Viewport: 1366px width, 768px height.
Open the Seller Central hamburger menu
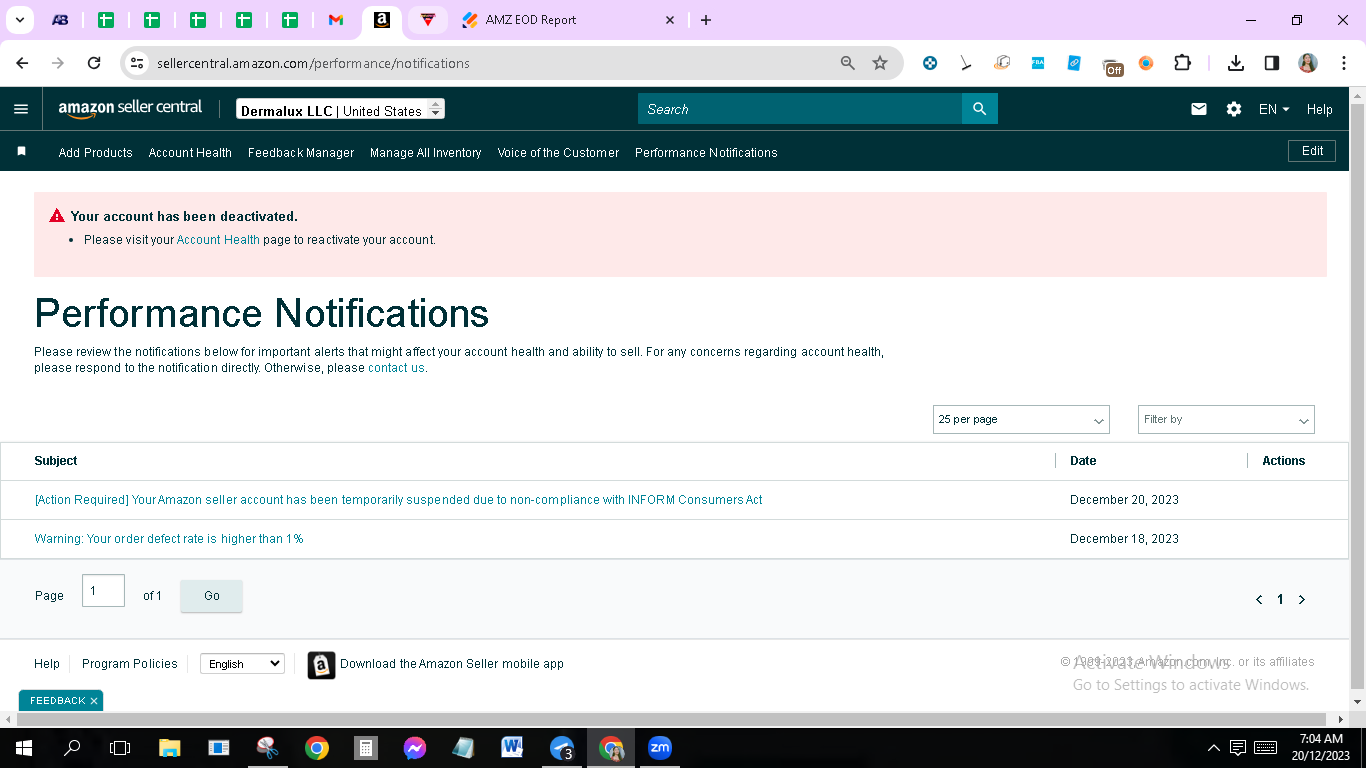(x=21, y=109)
